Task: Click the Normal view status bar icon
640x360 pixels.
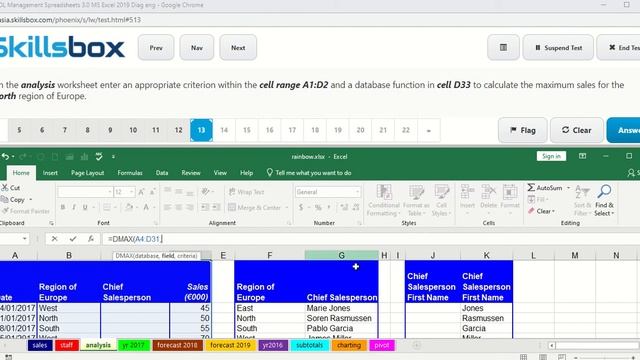Action: pyautogui.click(x=524, y=357)
